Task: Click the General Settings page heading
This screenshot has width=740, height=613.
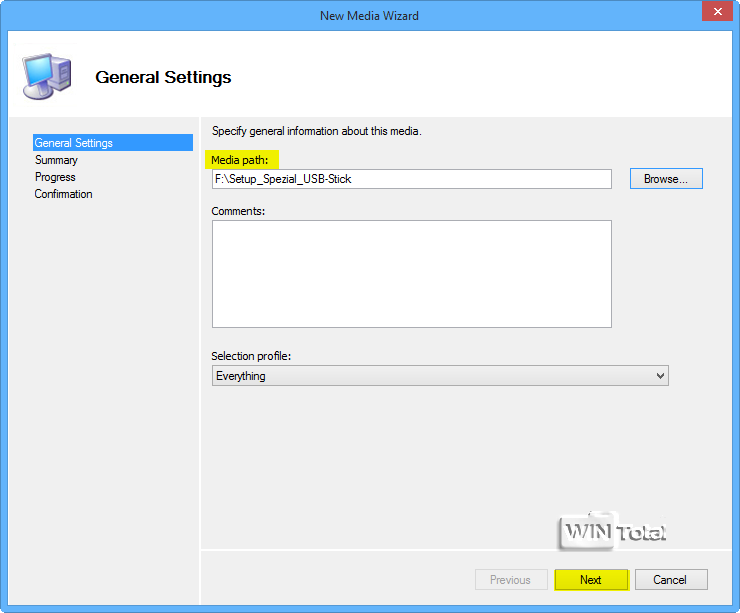Action: [163, 77]
